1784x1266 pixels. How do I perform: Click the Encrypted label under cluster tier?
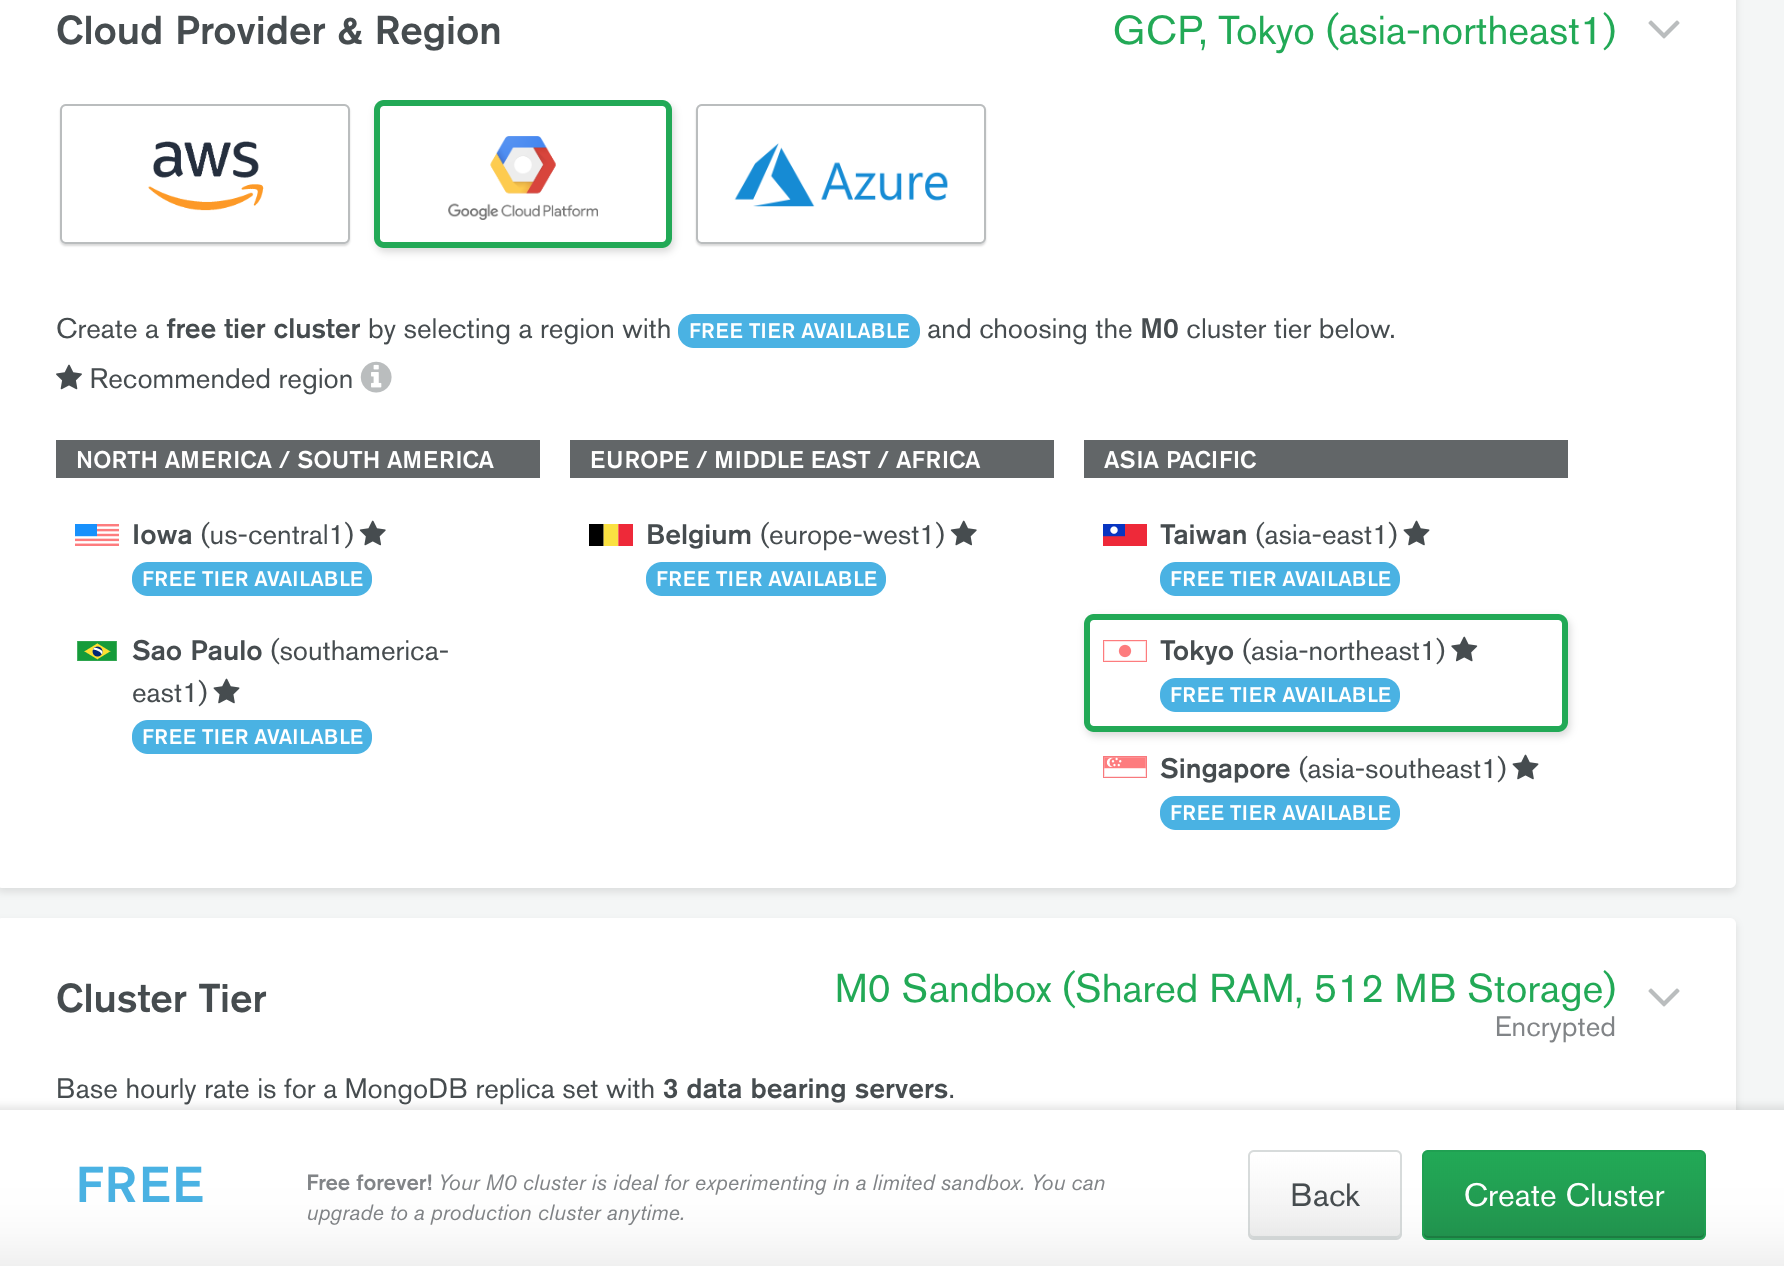1555,1026
